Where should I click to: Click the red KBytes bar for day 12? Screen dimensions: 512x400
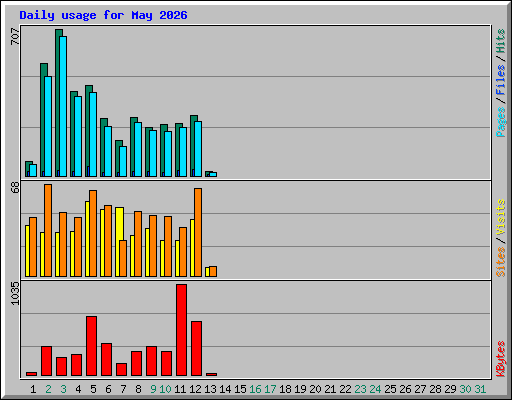pyautogui.click(x=196, y=349)
